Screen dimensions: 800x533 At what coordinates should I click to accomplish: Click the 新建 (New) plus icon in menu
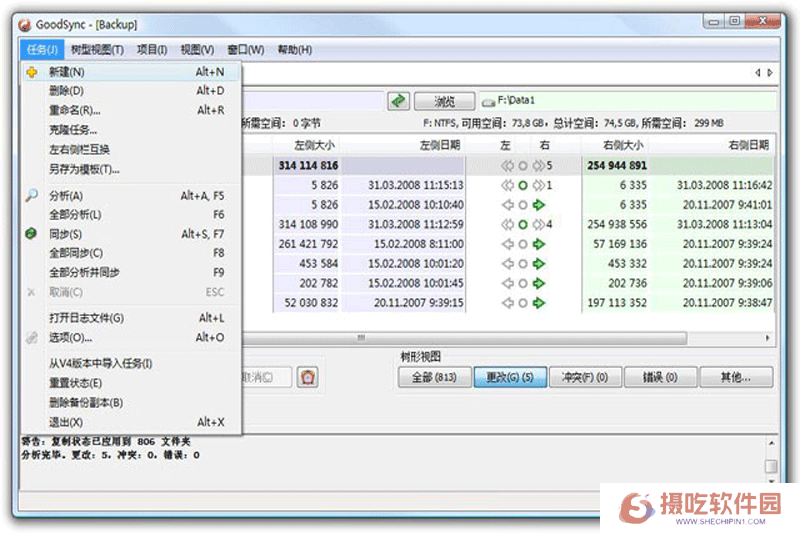pos(31,72)
